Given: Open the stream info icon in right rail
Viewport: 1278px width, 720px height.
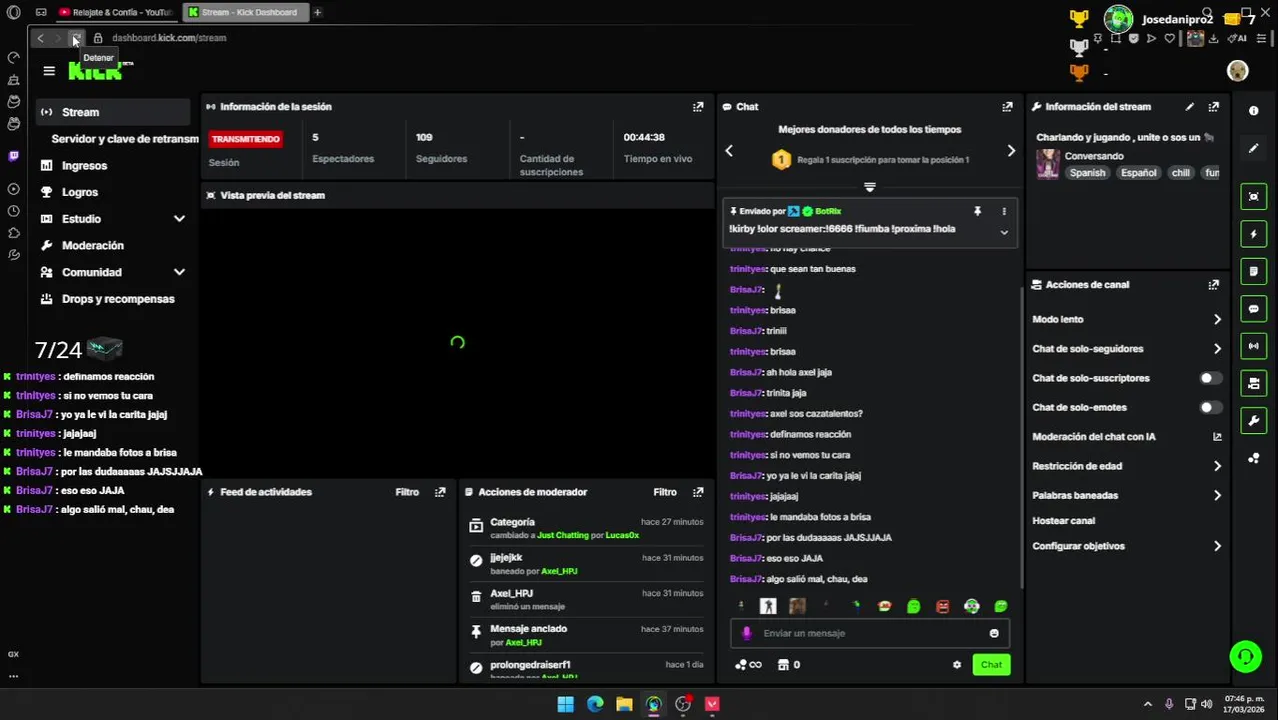Looking at the screenshot, I should pyautogui.click(x=1253, y=111).
